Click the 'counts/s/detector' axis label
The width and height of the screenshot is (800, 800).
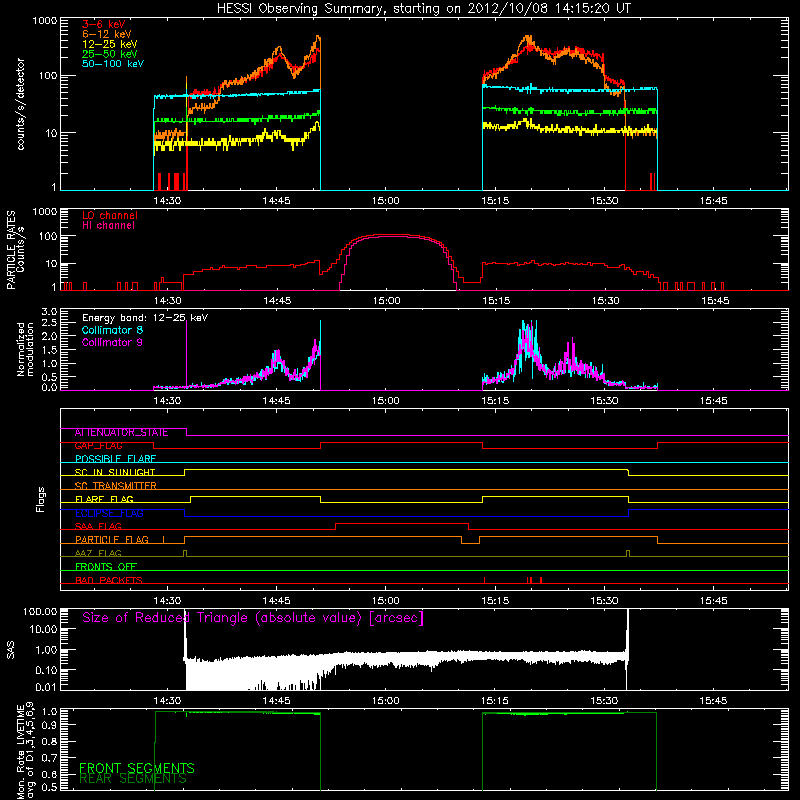click(x=20, y=104)
